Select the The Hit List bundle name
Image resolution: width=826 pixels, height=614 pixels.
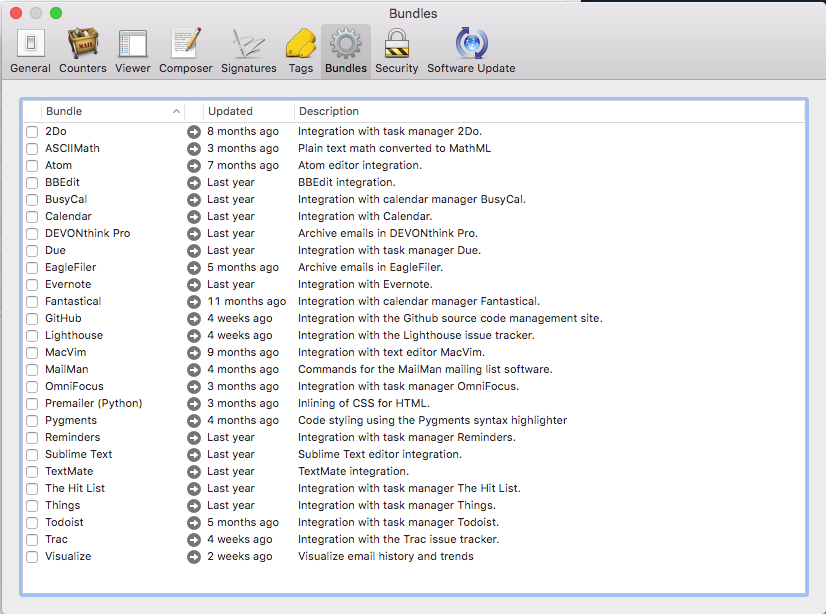75,488
